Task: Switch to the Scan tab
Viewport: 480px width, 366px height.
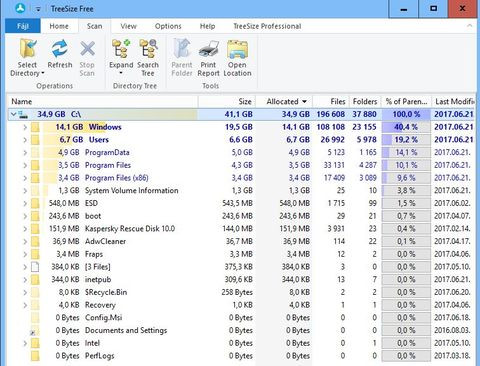Action: (x=94, y=26)
